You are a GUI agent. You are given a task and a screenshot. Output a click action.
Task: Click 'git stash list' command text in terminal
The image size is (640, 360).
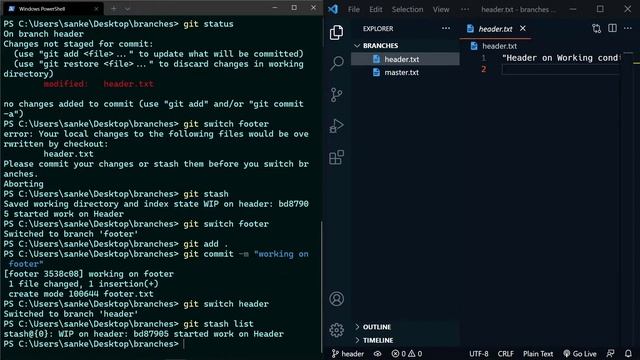(218, 324)
